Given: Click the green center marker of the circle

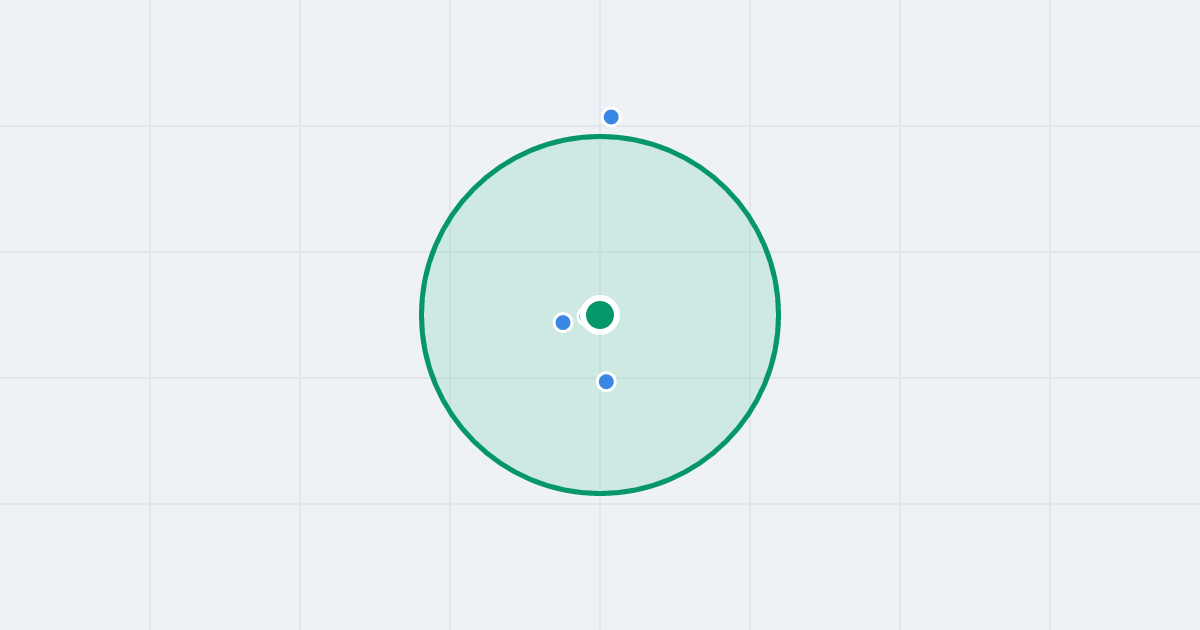Looking at the screenshot, I should coord(600,315).
